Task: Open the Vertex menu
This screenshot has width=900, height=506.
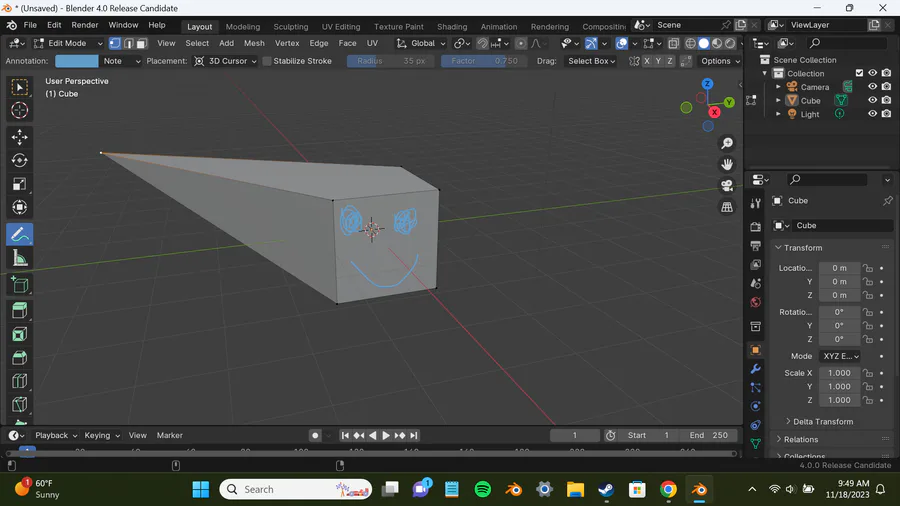Action: (287, 43)
